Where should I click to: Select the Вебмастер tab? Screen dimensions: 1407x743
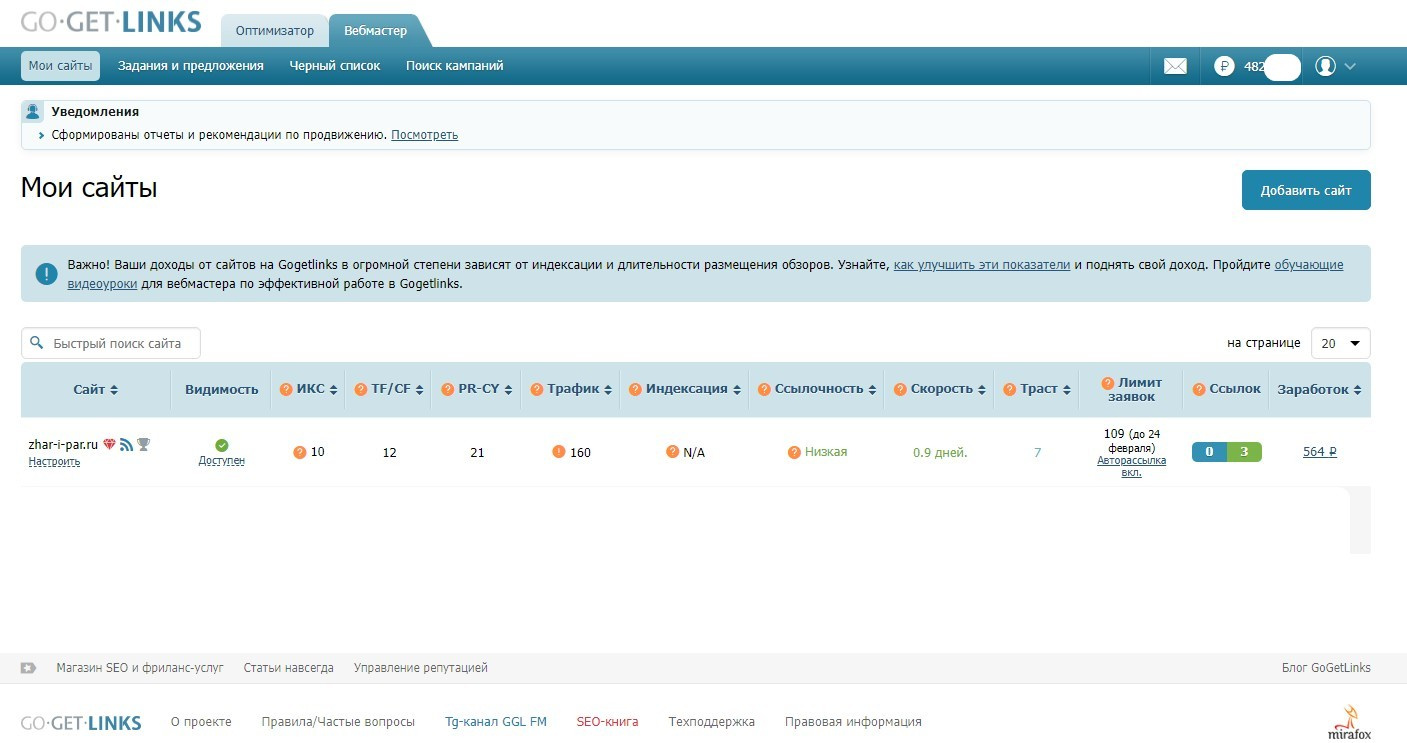tap(376, 31)
